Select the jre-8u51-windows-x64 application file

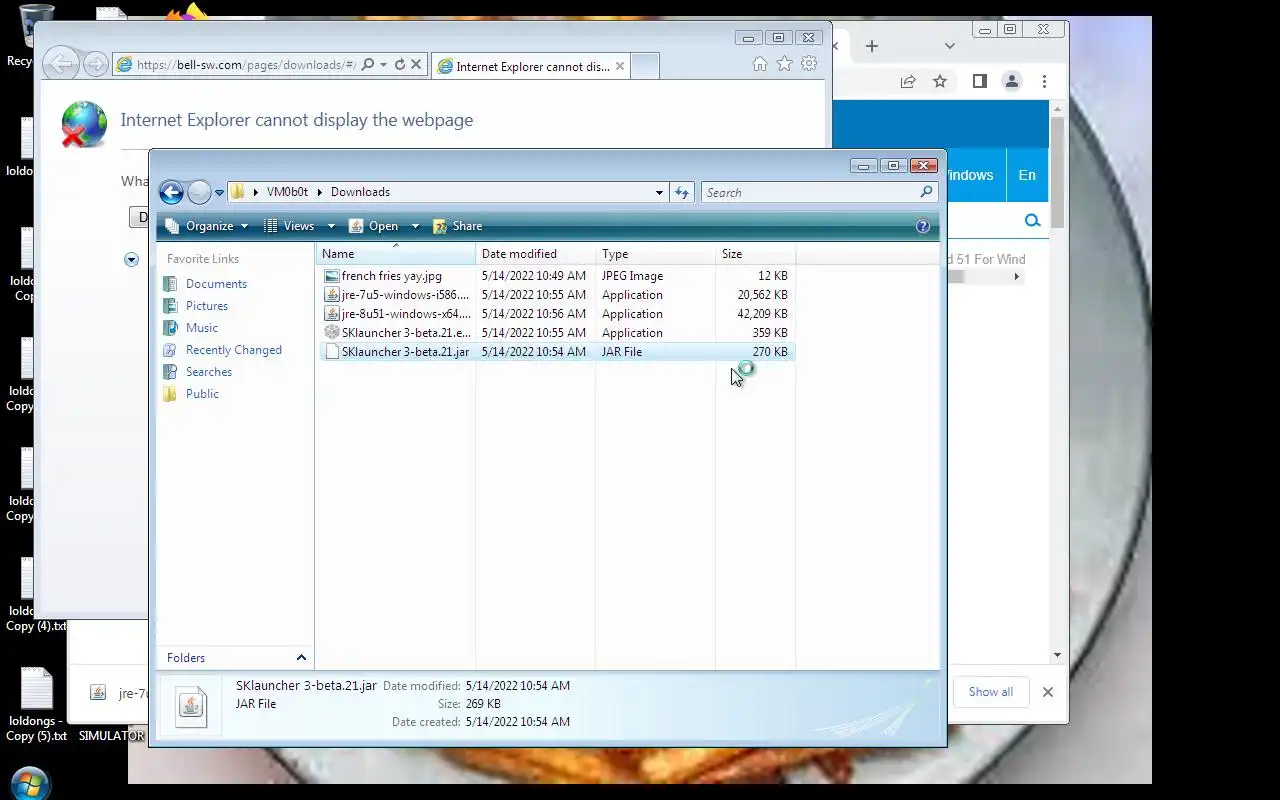click(x=556, y=314)
